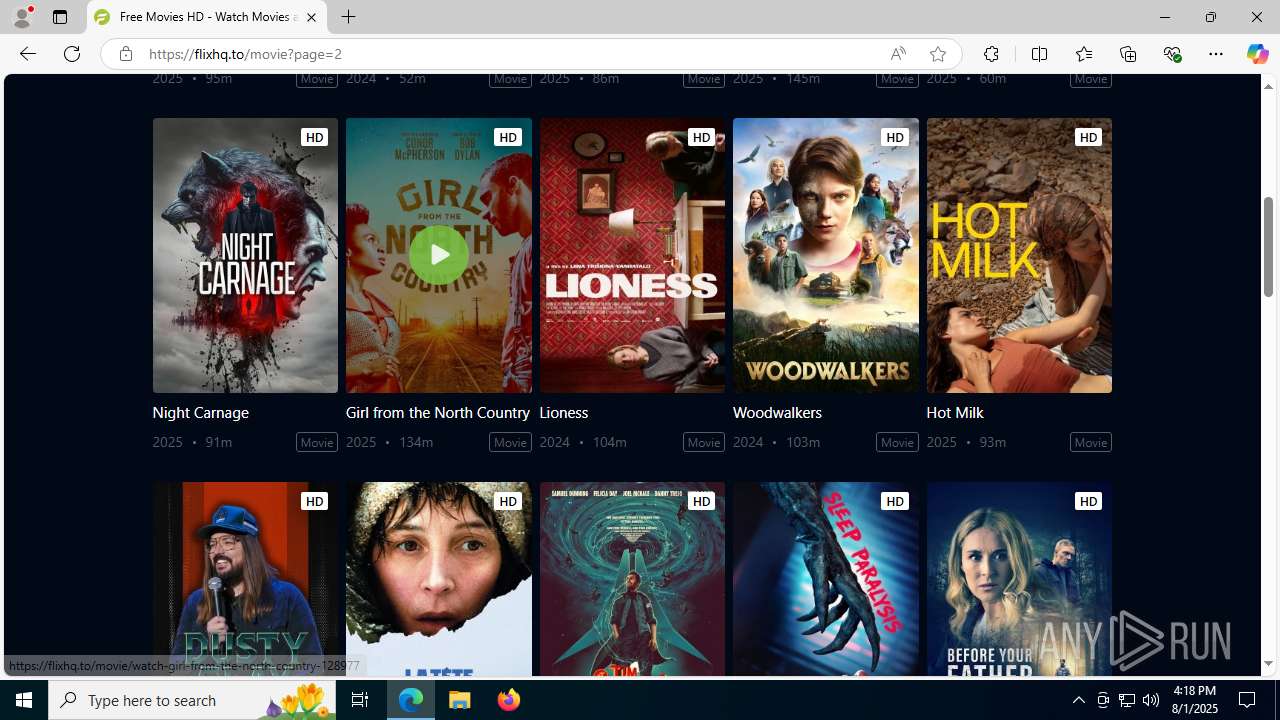Click the page vertical scrollbar thumb
The width and height of the screenshot is (1280, 720).
pyautogui.click(x=1268, y=246)
